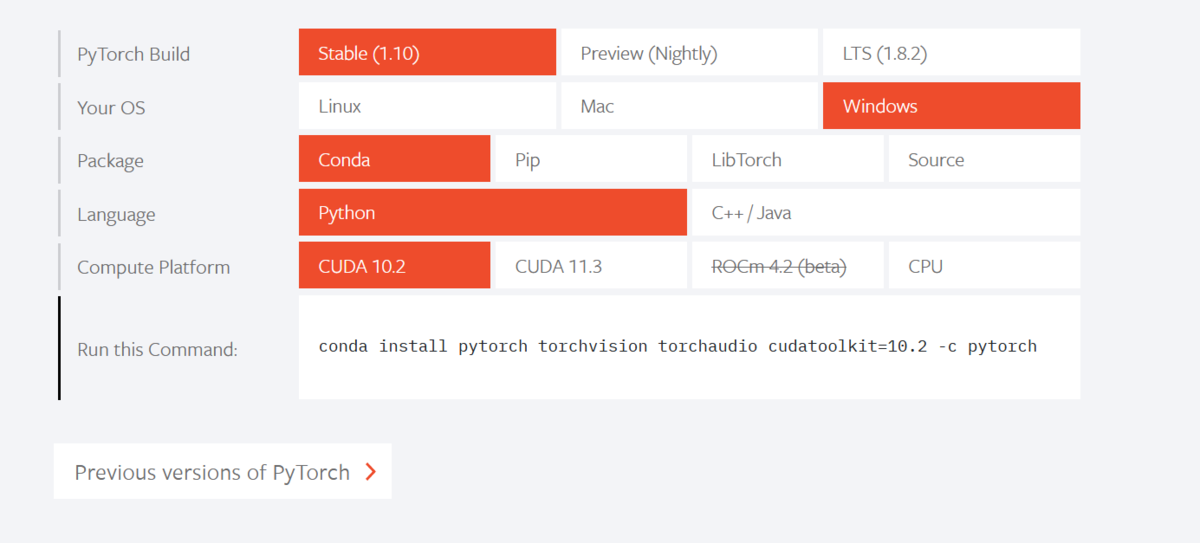Select CUDA 10.2 compute platform

[394, 265]
